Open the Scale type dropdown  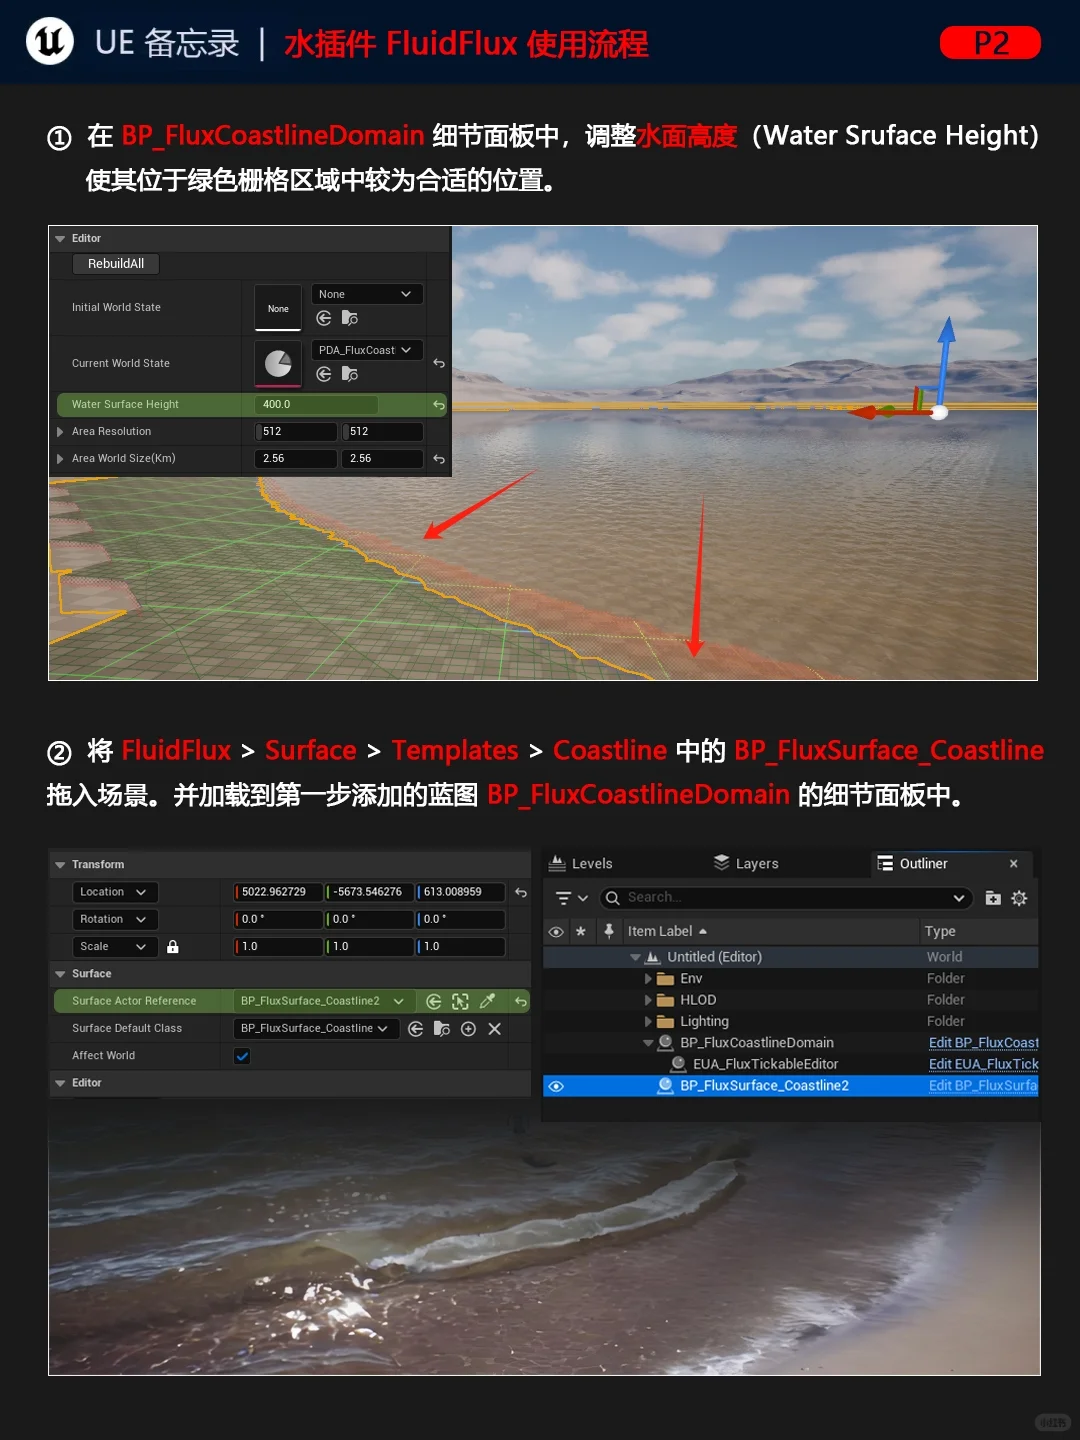coord(115,946)
